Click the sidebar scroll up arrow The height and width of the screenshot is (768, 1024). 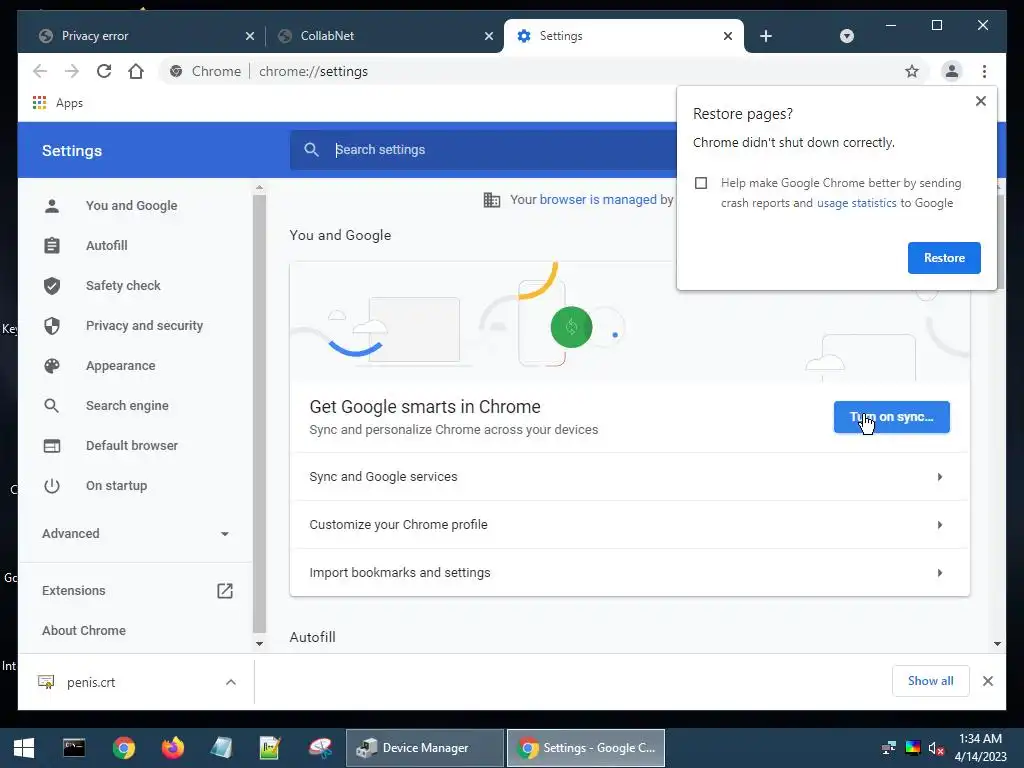coord(259,187)
